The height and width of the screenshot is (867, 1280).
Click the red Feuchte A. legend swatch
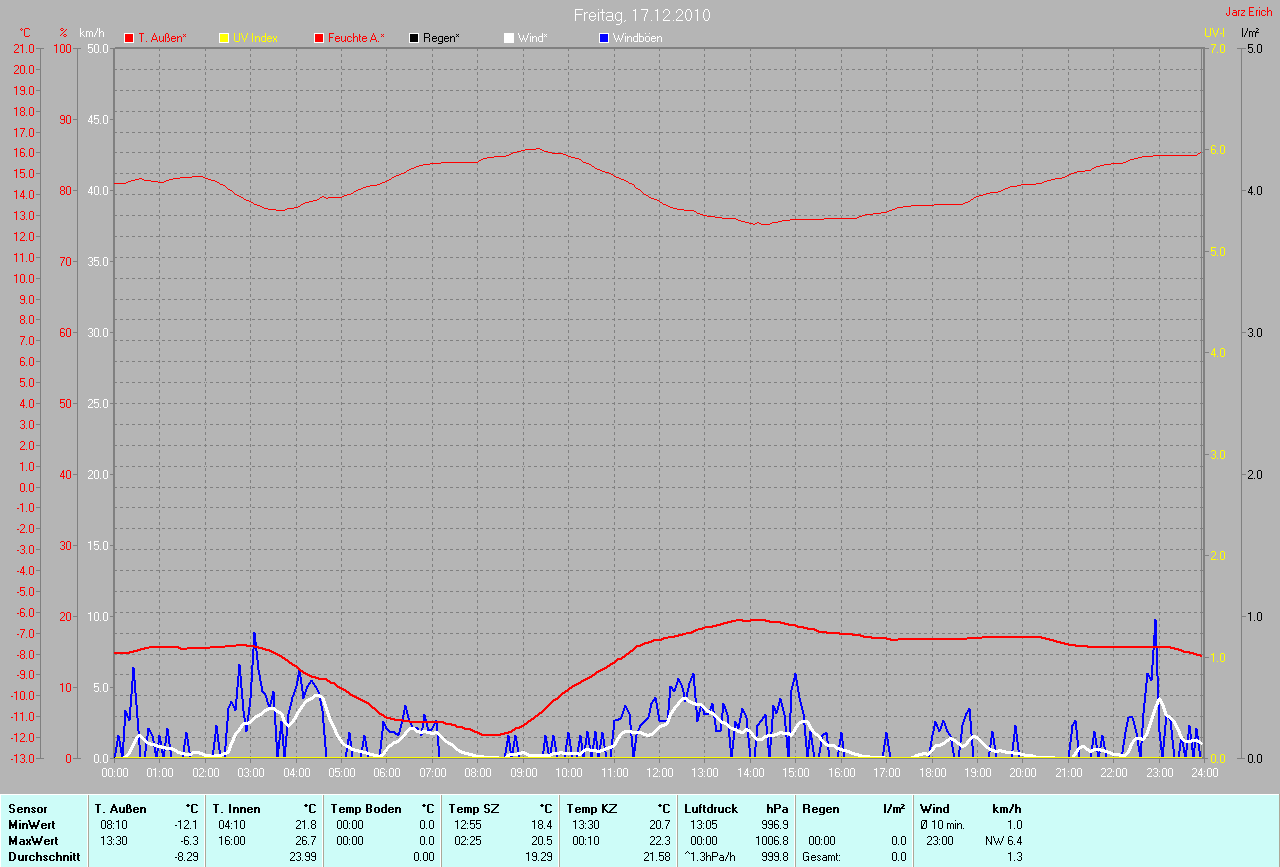point(319,38)
